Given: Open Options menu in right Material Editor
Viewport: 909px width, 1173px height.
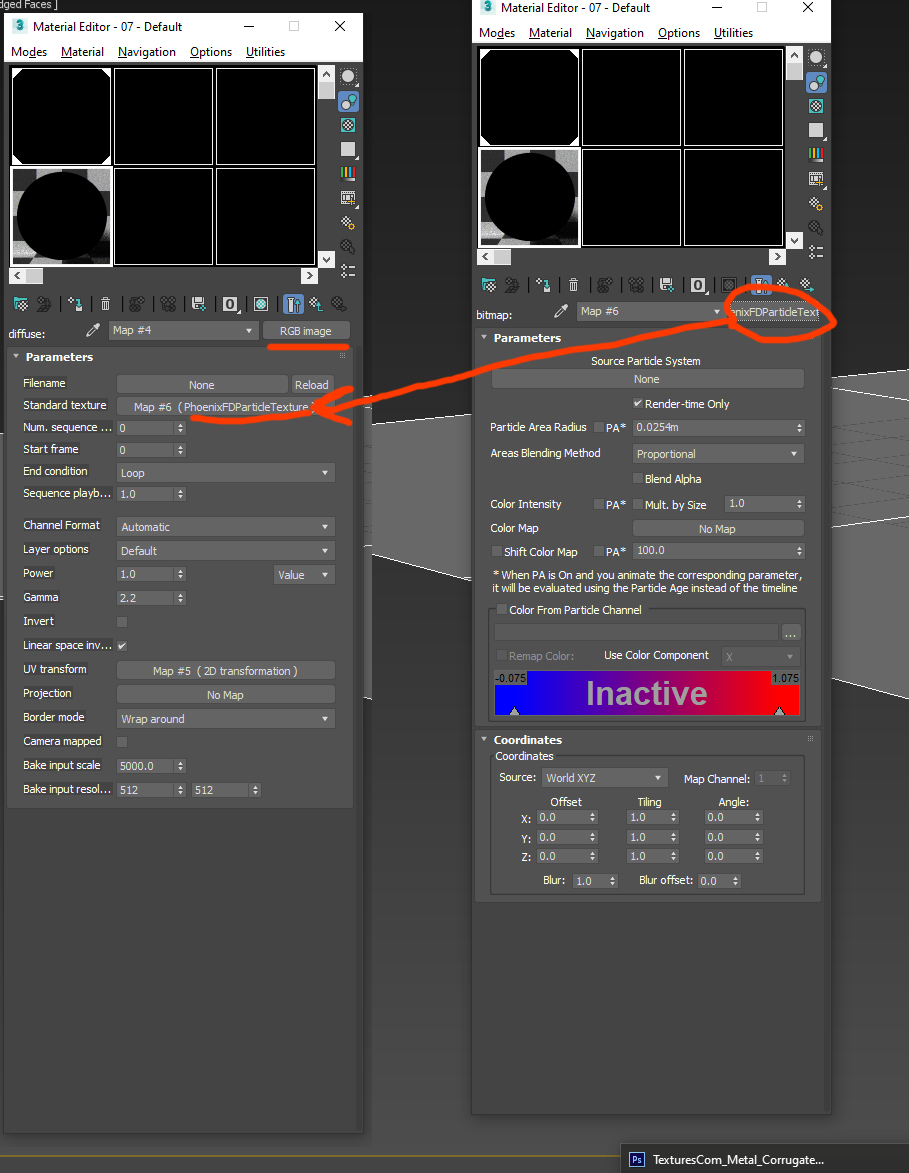Looking at the screenshot, I should (x=679, y=33).
